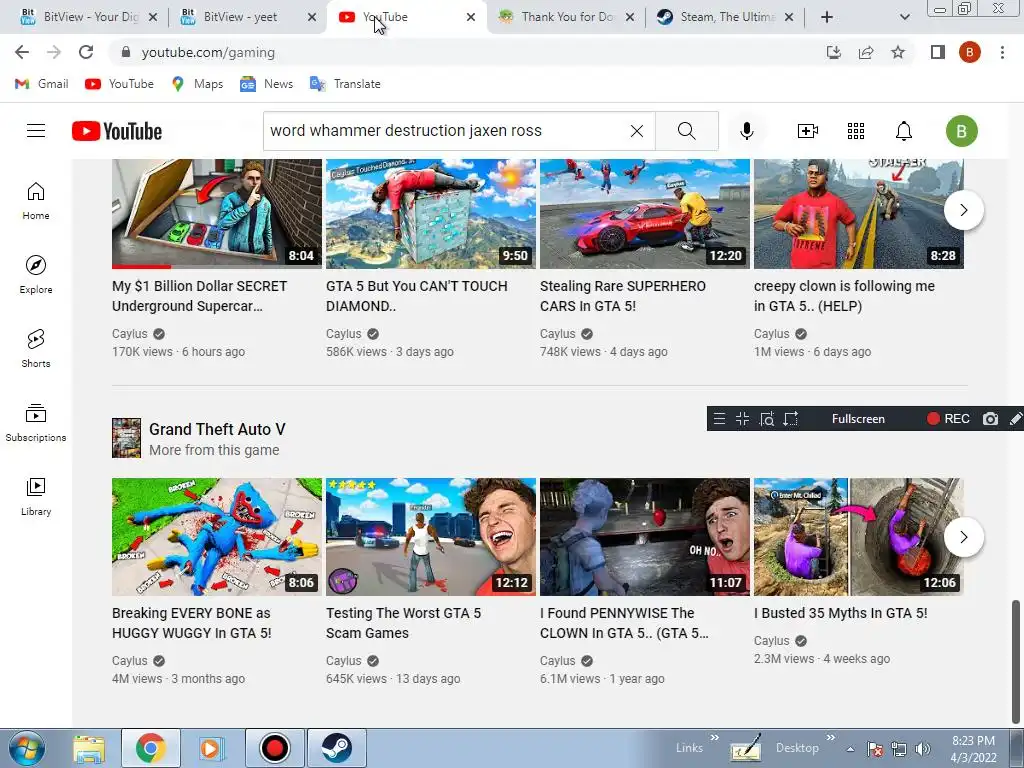Click the volume speaker tray icon
This screenshot has height=768, width=1024.
coord(922,749)
